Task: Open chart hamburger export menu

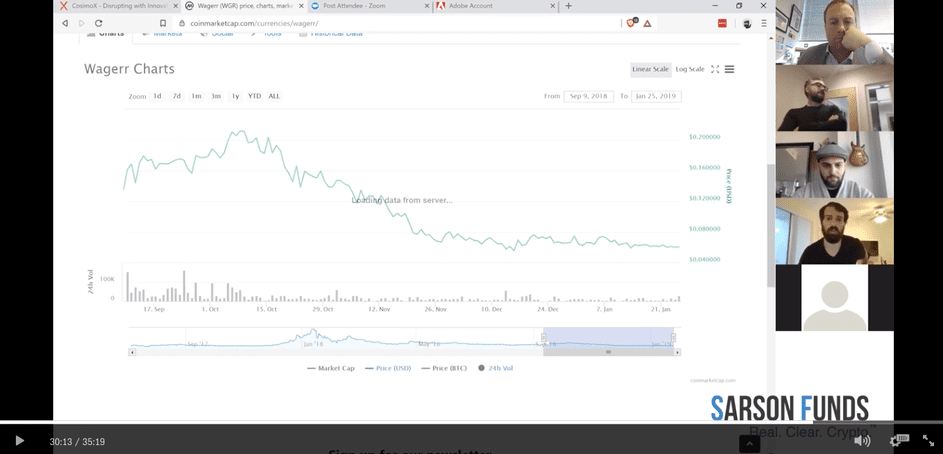Action: (730, 69)
